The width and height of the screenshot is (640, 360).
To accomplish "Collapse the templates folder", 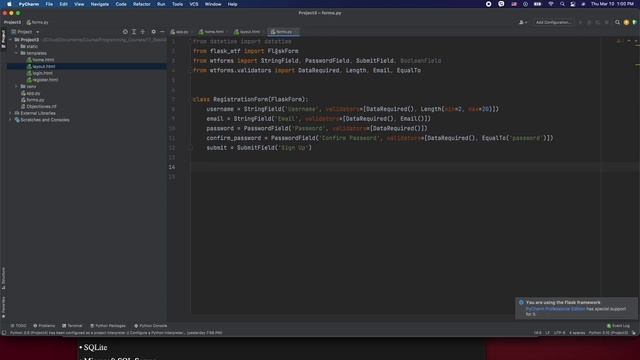I will click(x=17, y=53).
